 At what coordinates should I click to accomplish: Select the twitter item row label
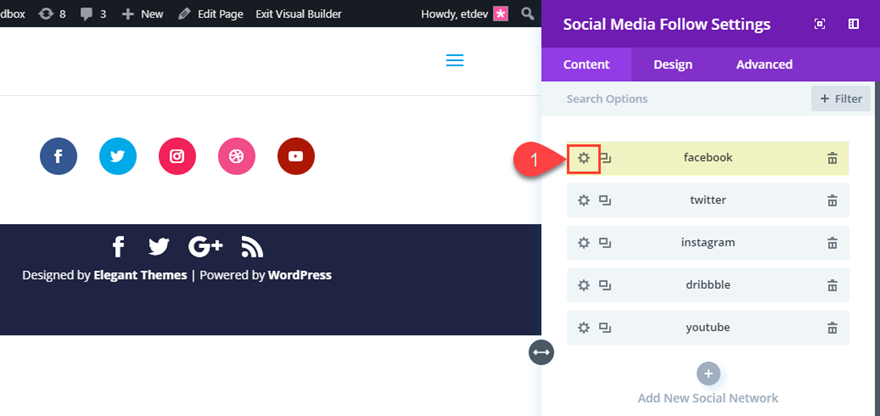click(708, 200)
